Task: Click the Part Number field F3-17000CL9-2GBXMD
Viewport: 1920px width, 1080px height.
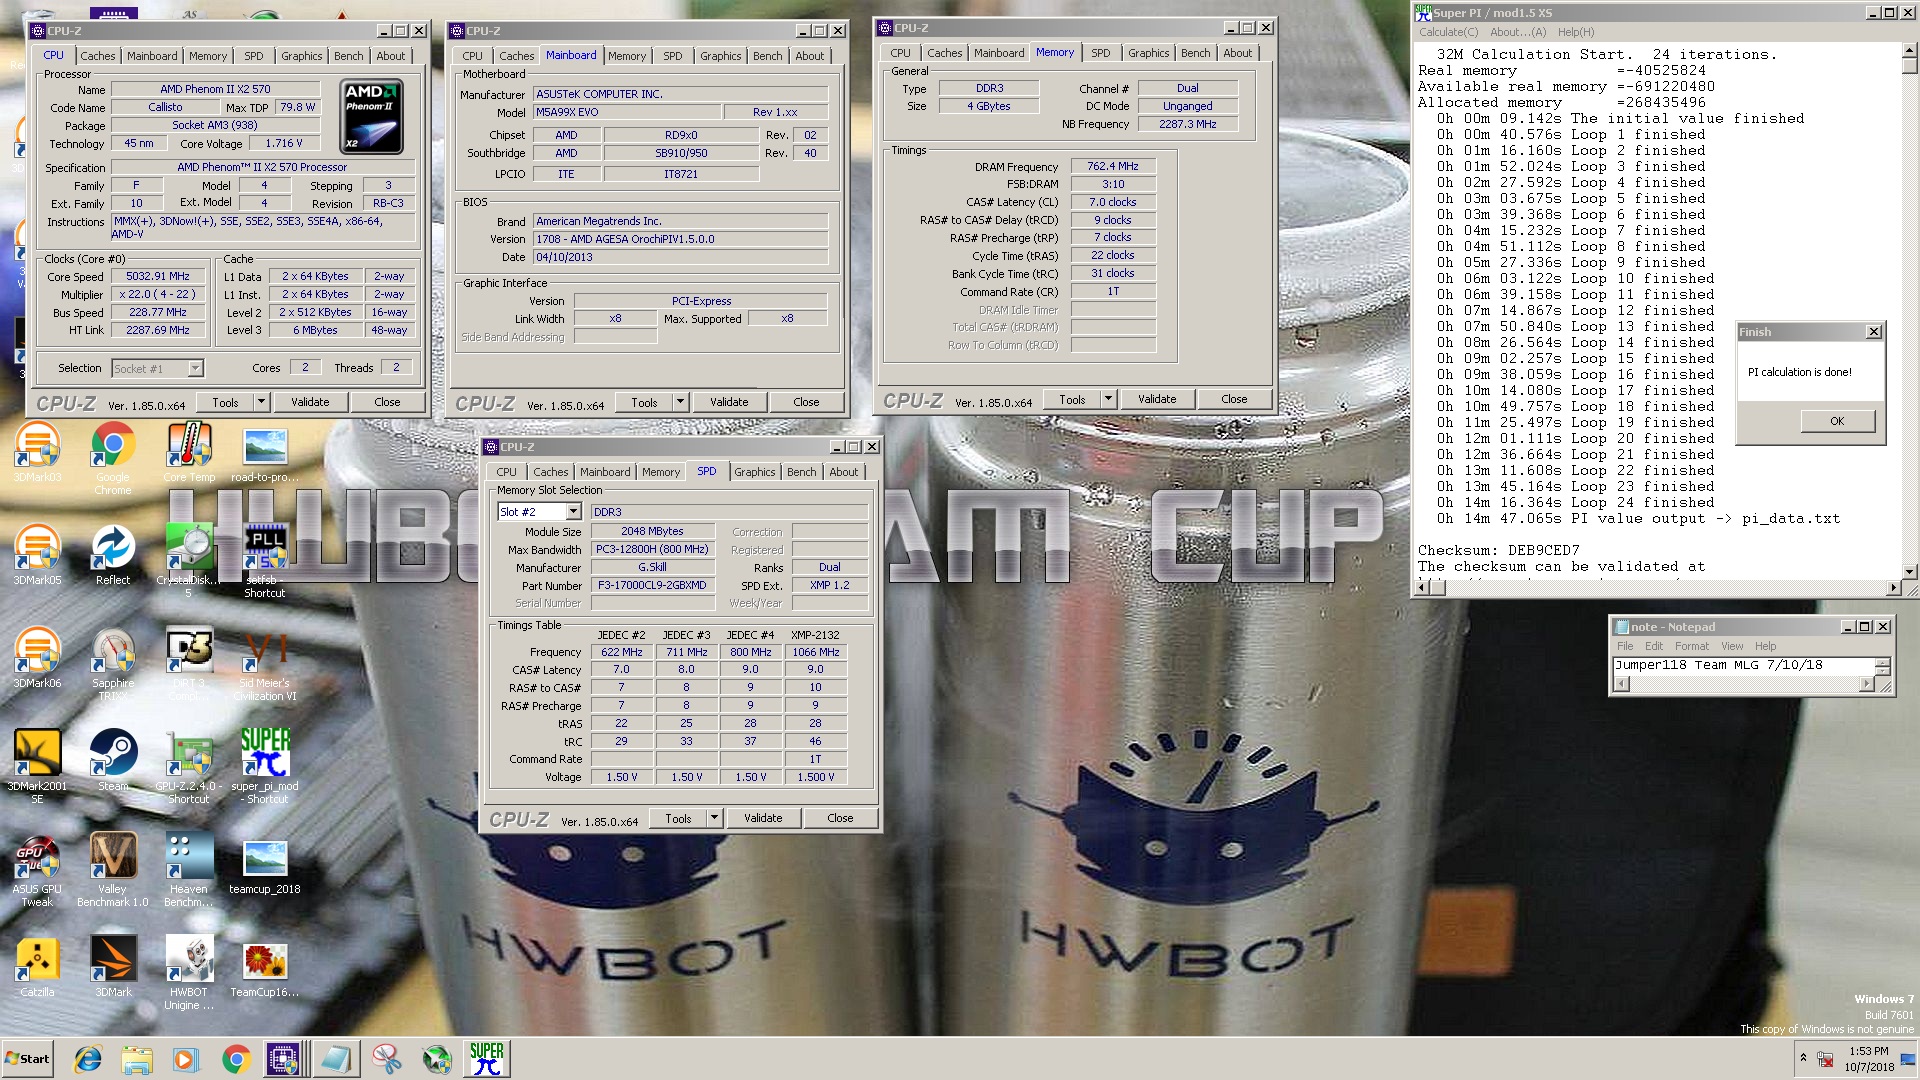Action: [x=652, y=585]
